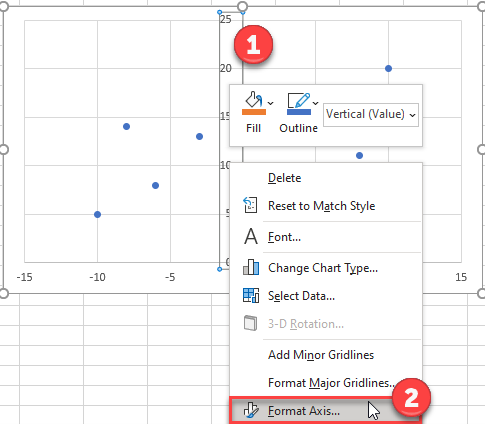The height and width of the screenshot is (424, 485).
Task: Select the data point at y 20
Action: (388, 68)
